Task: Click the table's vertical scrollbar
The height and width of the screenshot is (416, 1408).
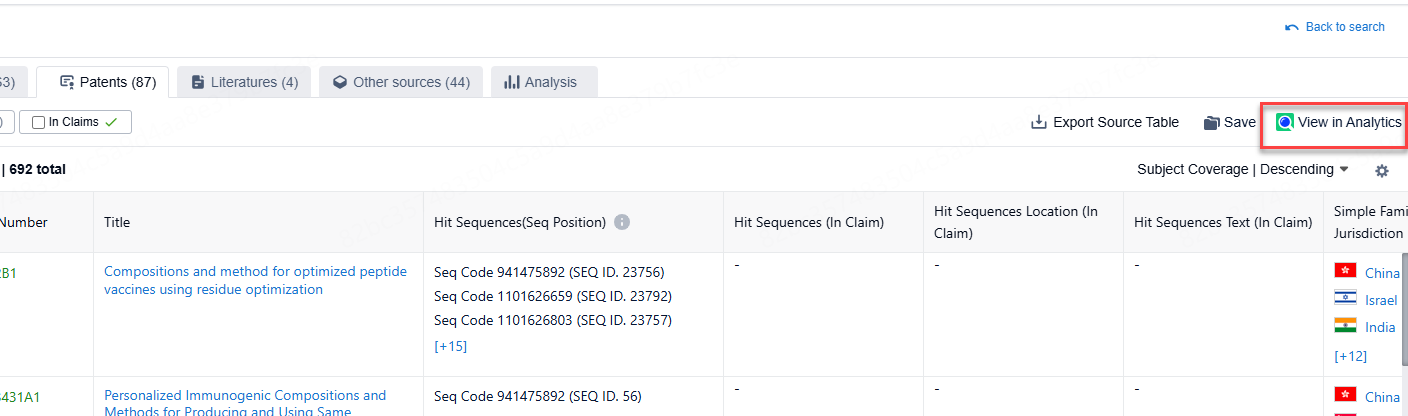Action: [1402, 330]
